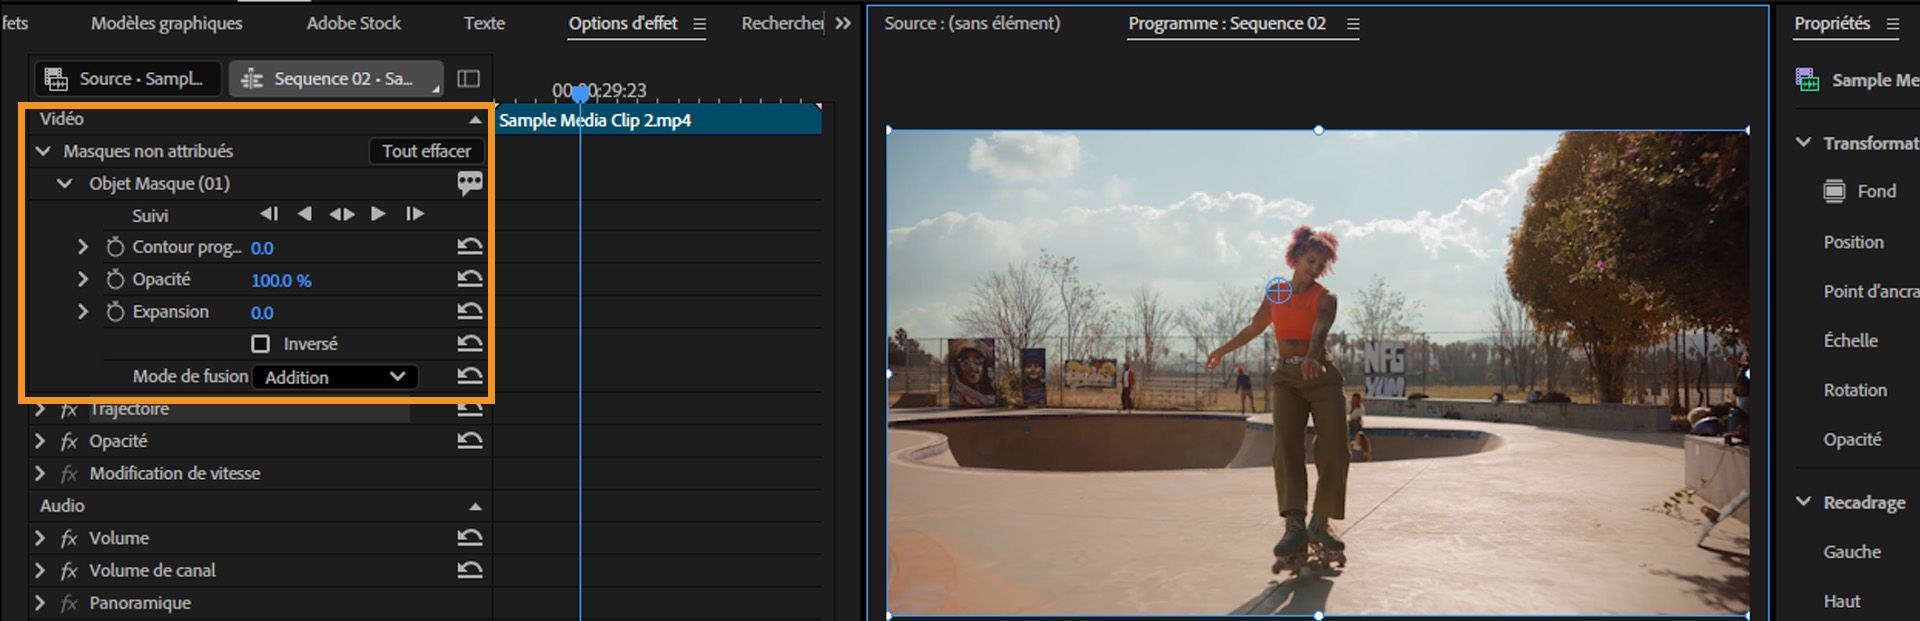The height and width of the screenshot is (621, 1920).
Task: Reset the Inversé parameter
Action: [x=470, y=343]
